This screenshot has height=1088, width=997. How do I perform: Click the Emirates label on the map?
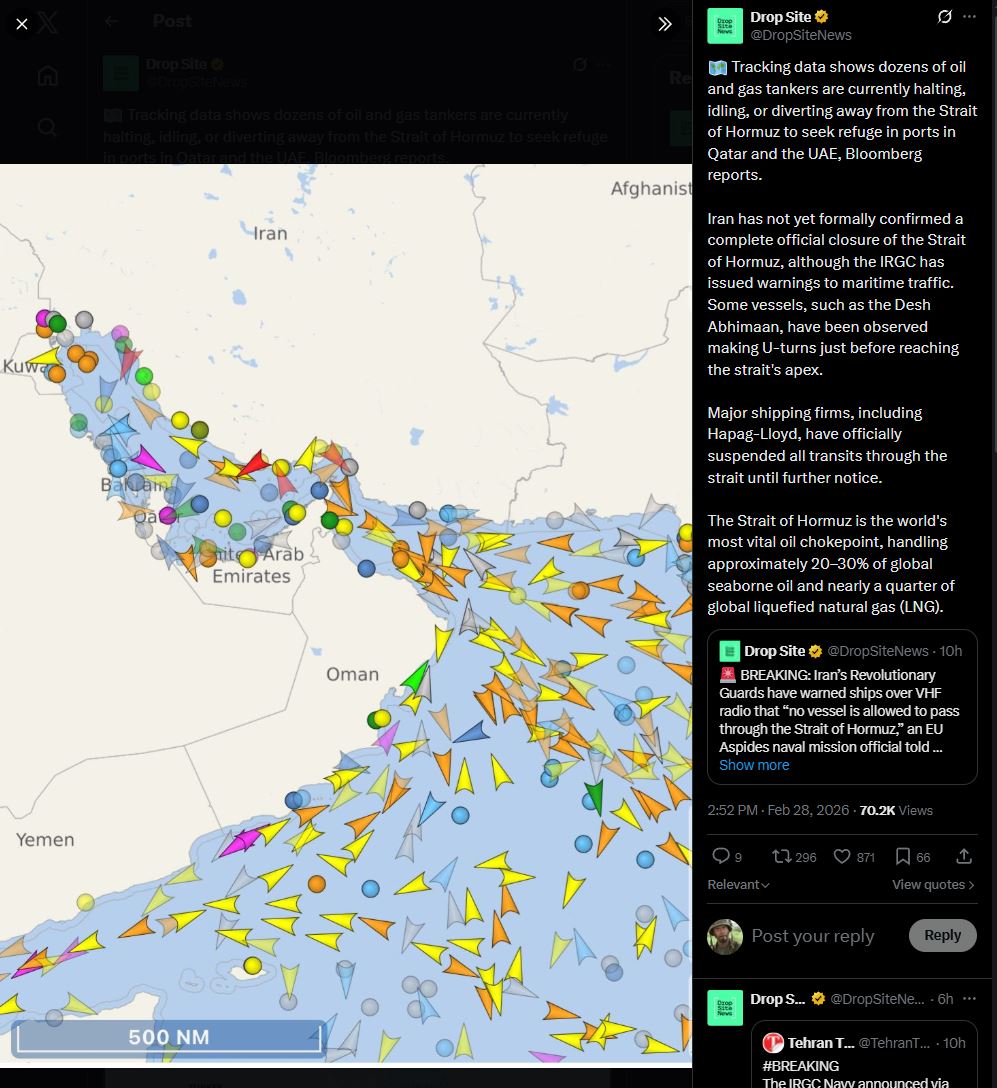[251, 577]
